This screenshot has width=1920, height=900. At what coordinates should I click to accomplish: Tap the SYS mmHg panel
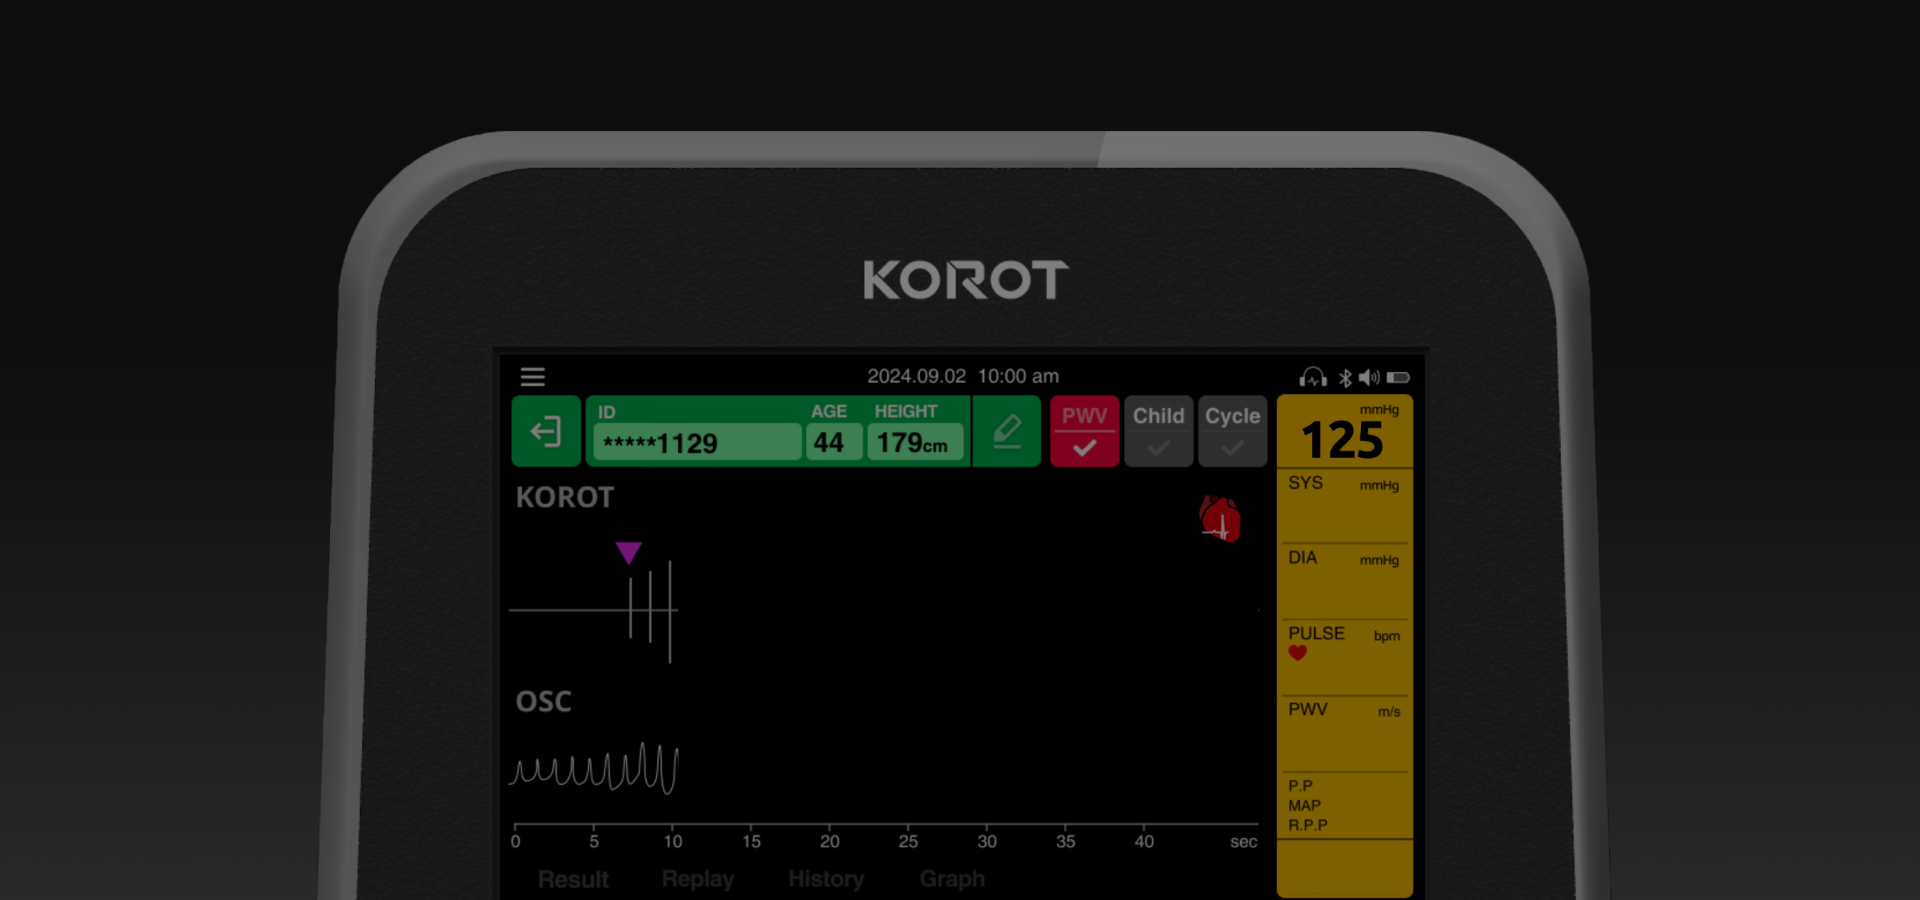(1344, 506)
